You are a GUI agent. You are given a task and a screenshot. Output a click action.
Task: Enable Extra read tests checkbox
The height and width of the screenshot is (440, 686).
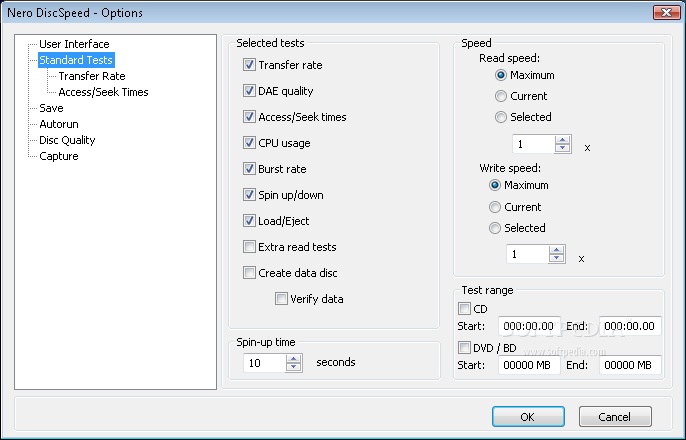click(249, 247)
